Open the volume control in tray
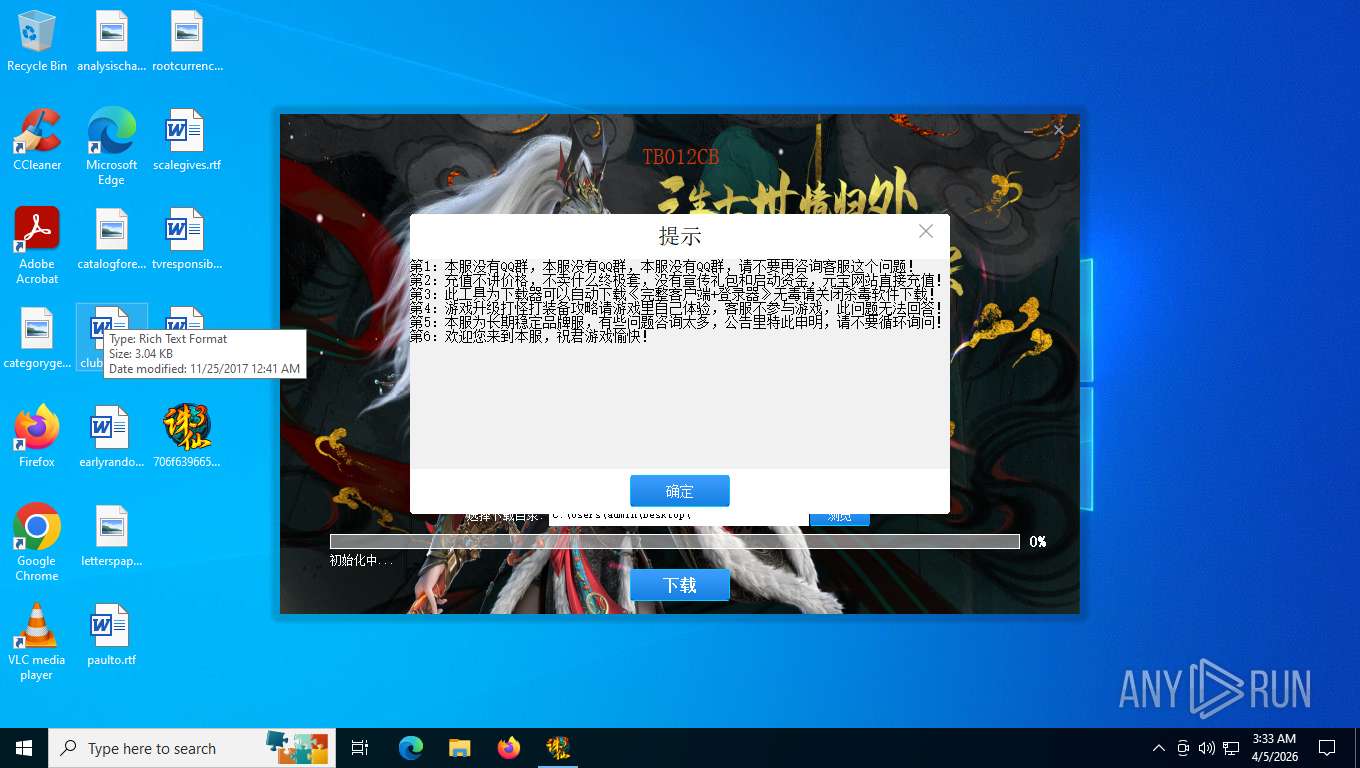The width and height of the screenshot is (1360, 768). pyautogui.click(x=1207, y=748)
